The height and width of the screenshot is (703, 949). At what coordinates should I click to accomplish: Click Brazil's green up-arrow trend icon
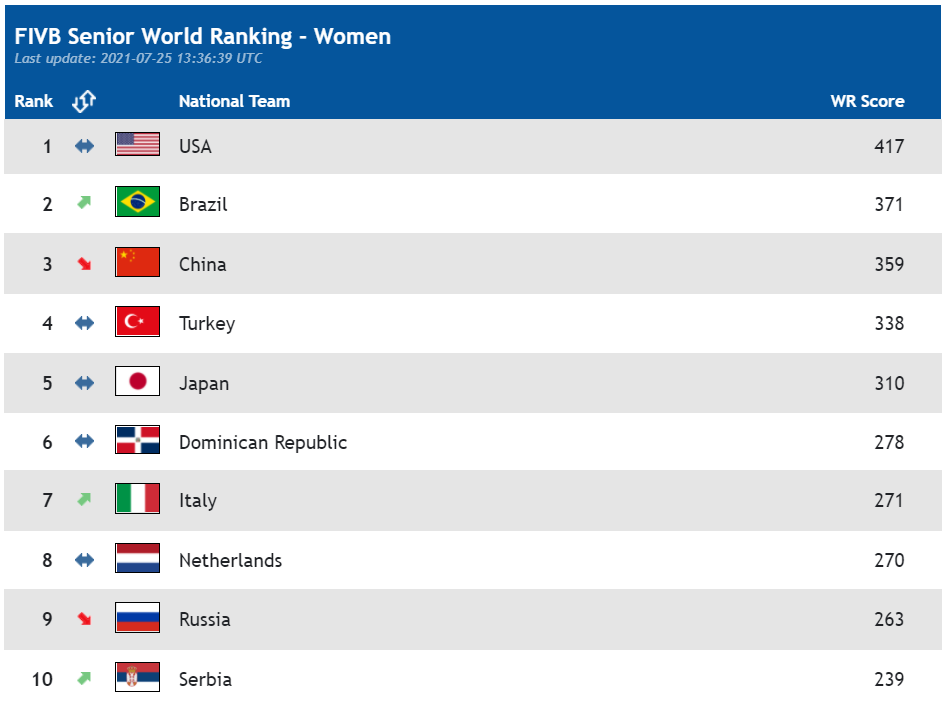tap(84, 203)
